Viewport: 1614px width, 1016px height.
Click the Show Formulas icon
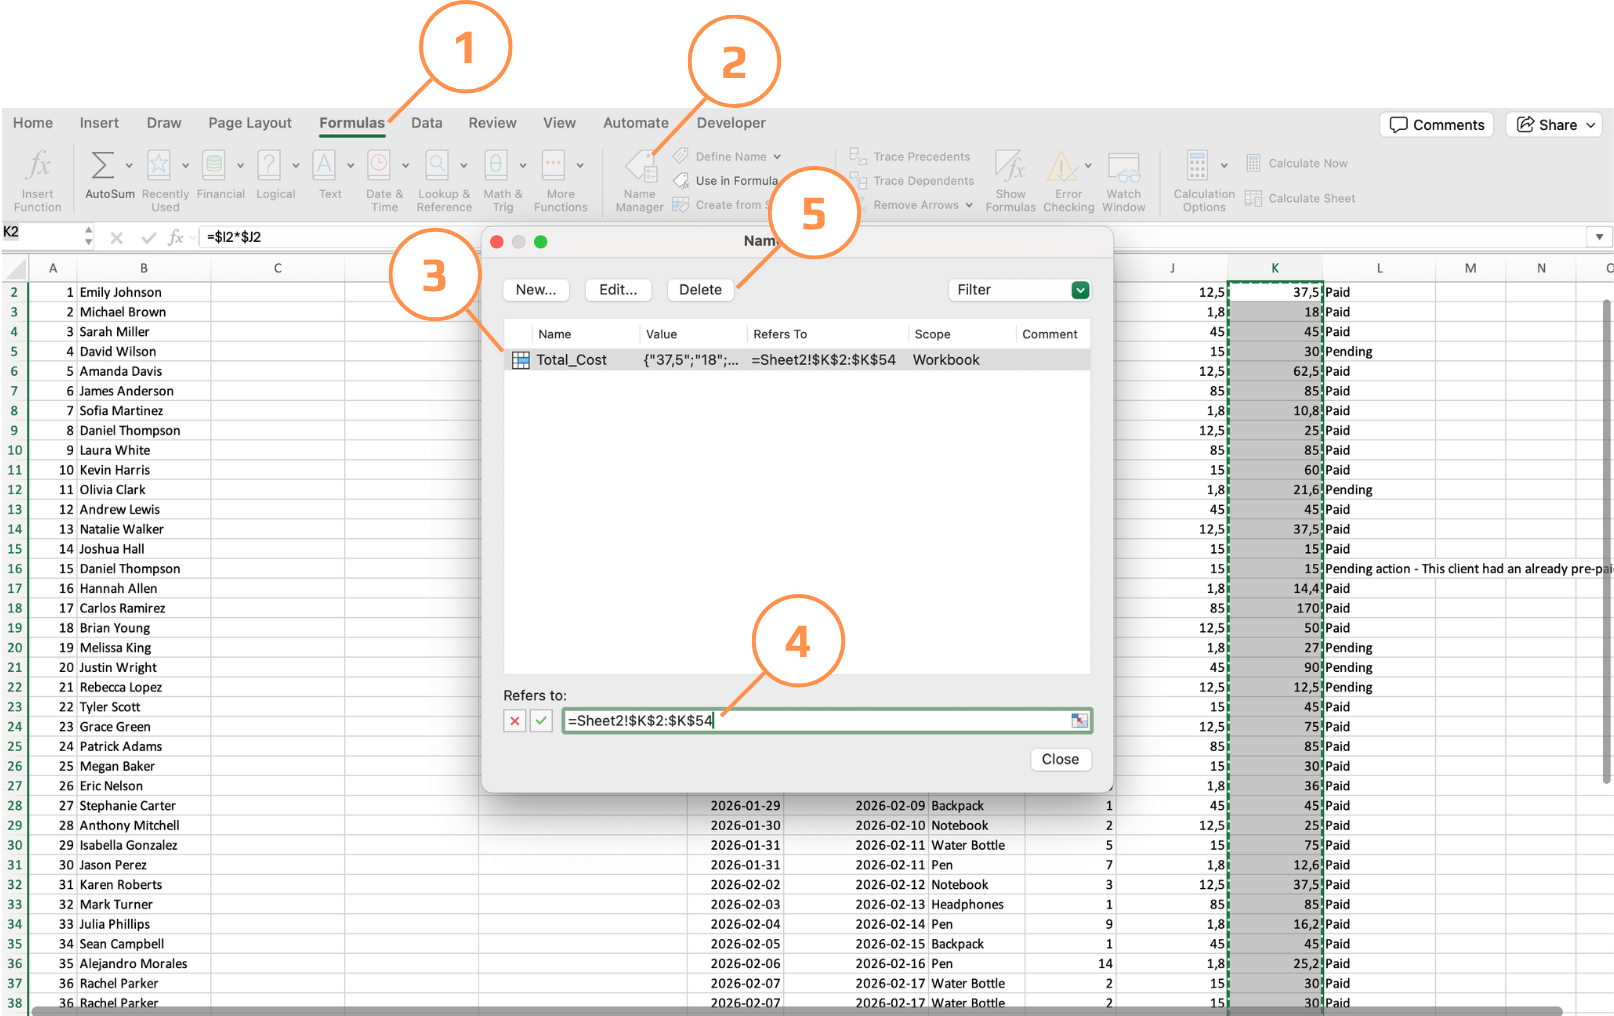pos(1010,167)
